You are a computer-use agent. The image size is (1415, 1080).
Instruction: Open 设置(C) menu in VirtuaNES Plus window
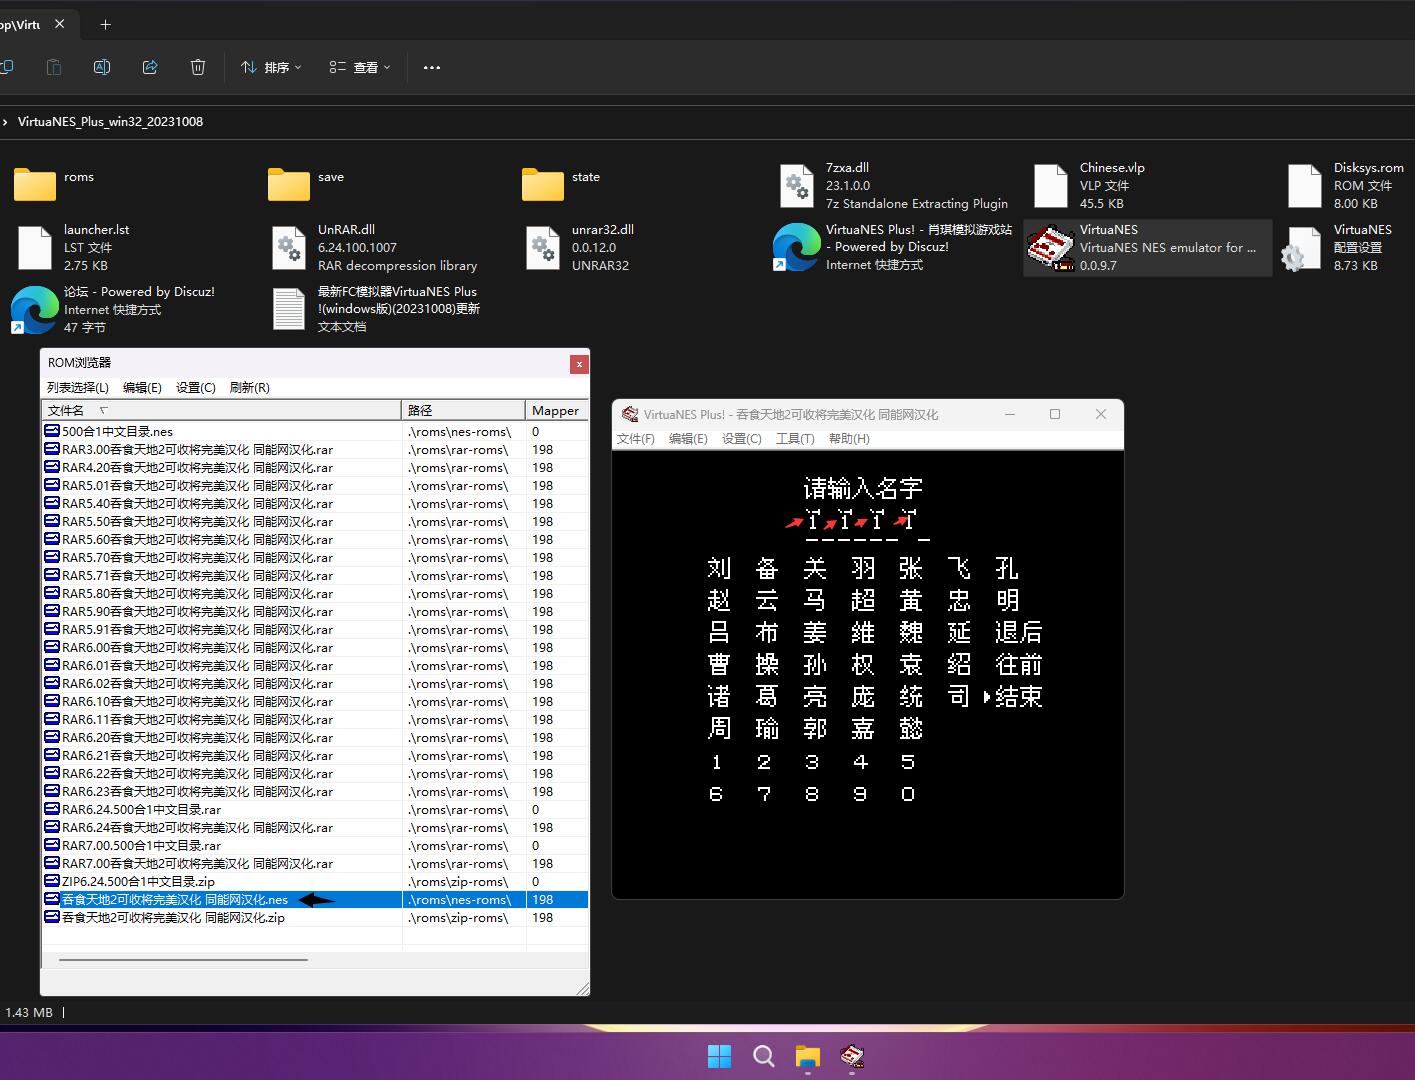click(742, 439)
